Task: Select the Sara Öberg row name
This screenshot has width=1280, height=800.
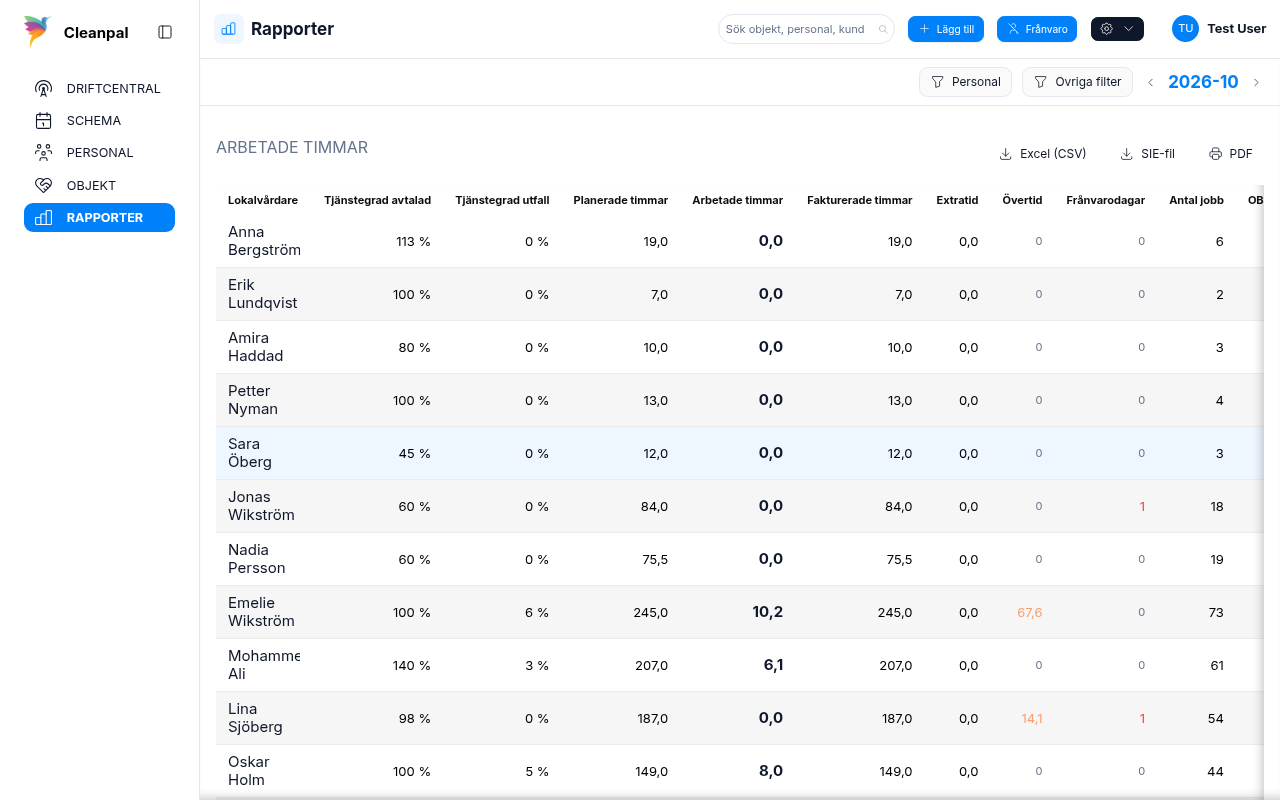Action: pyautogui.click(x=250, y=453)
